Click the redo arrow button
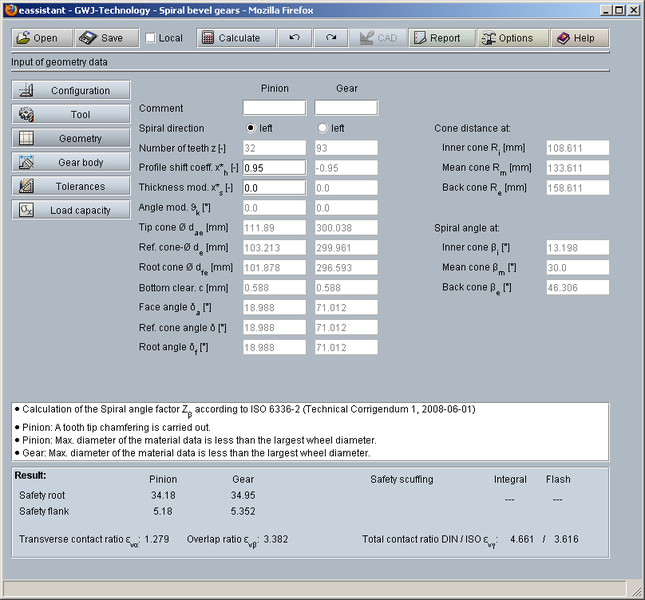The height and width of the screenshot is (600, 645). (330, 38)
